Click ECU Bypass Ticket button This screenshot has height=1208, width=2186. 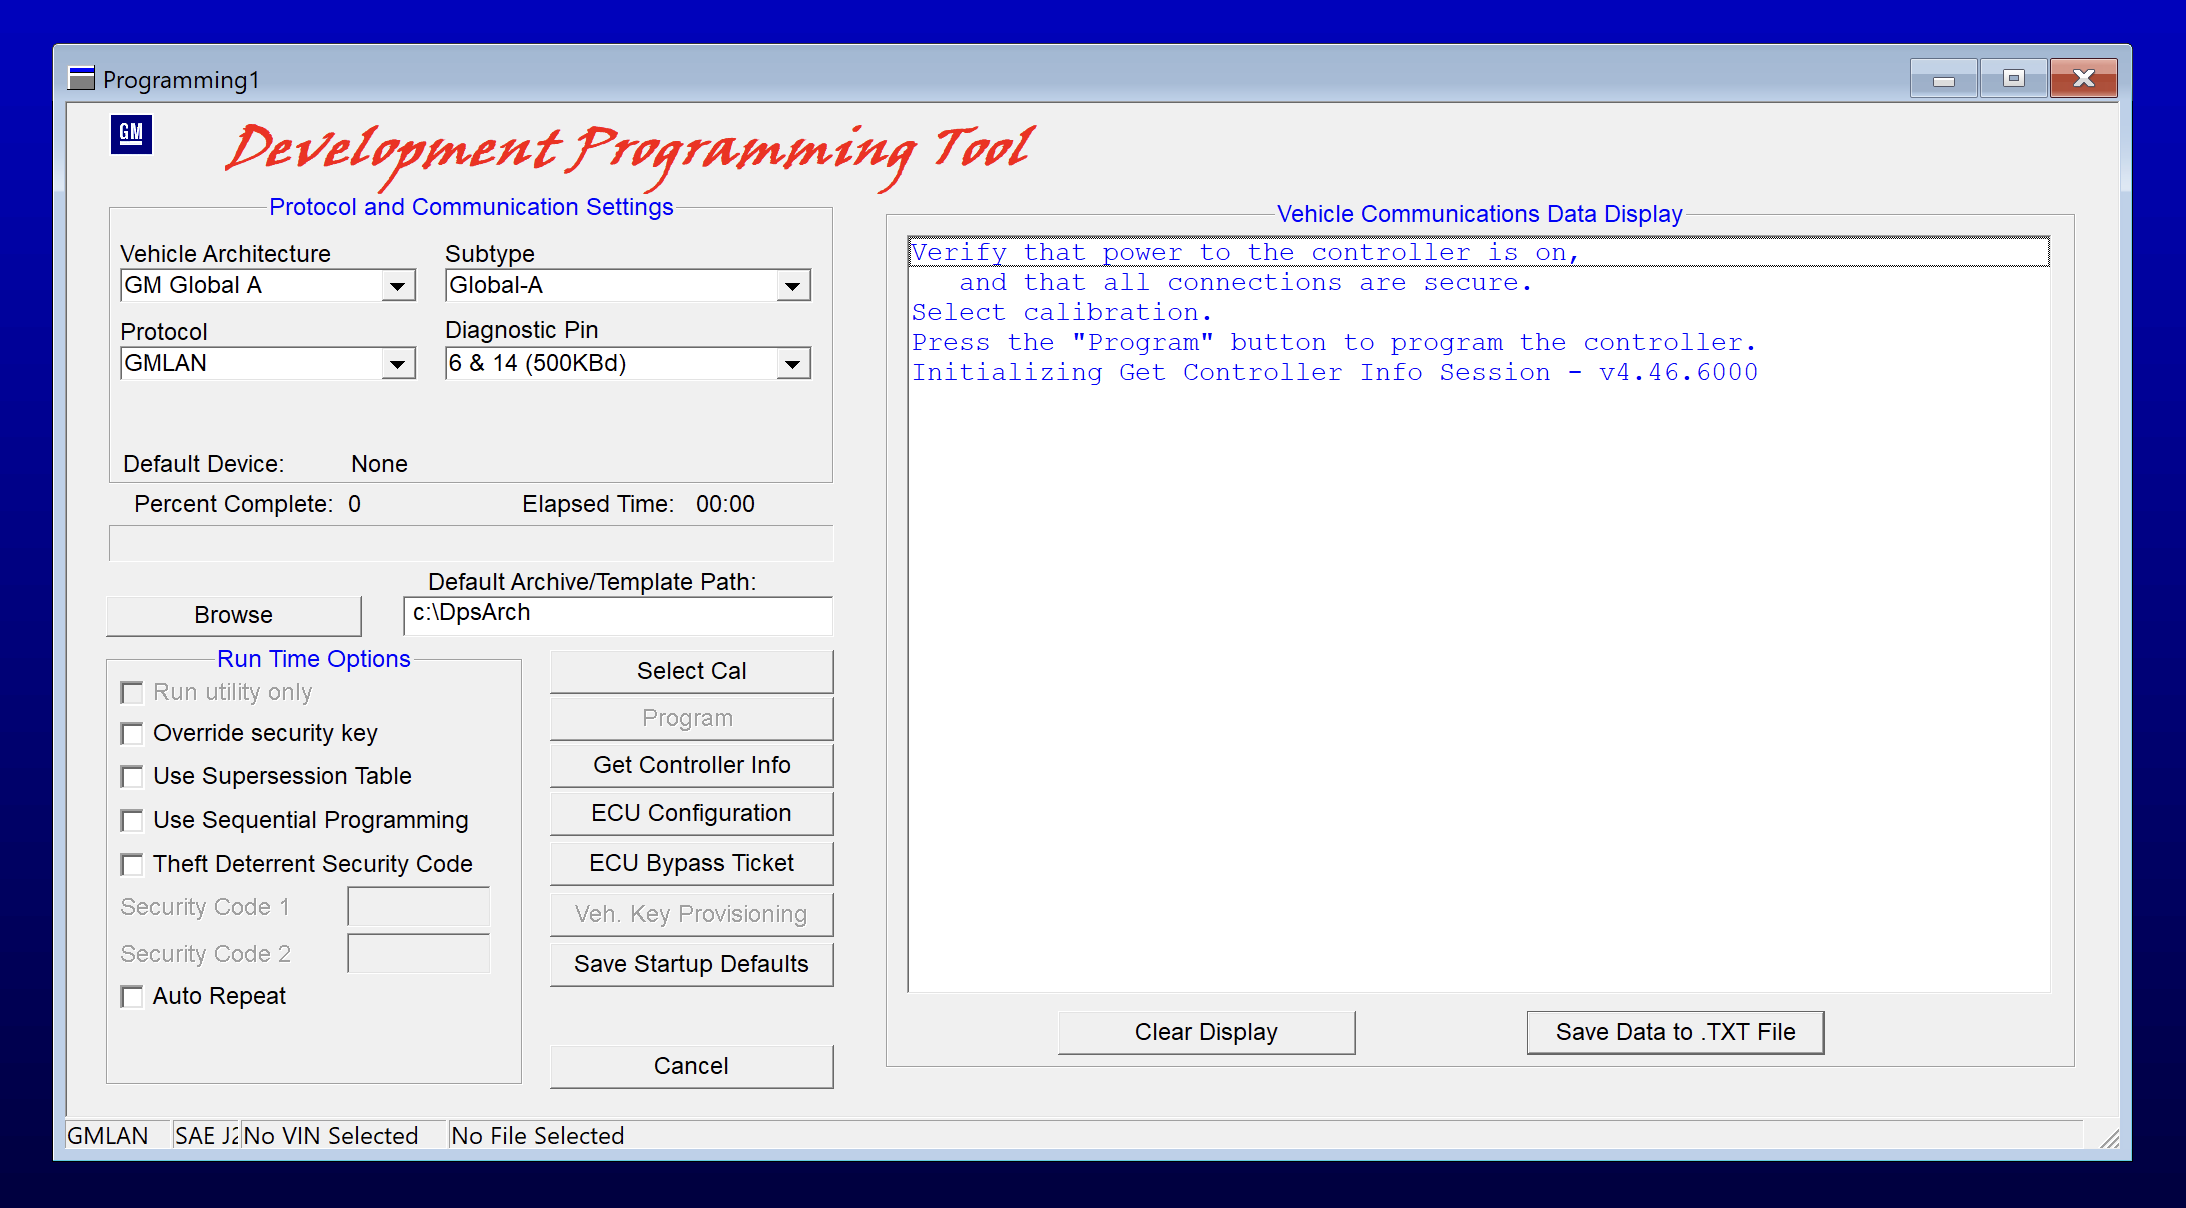pos(691,863)
